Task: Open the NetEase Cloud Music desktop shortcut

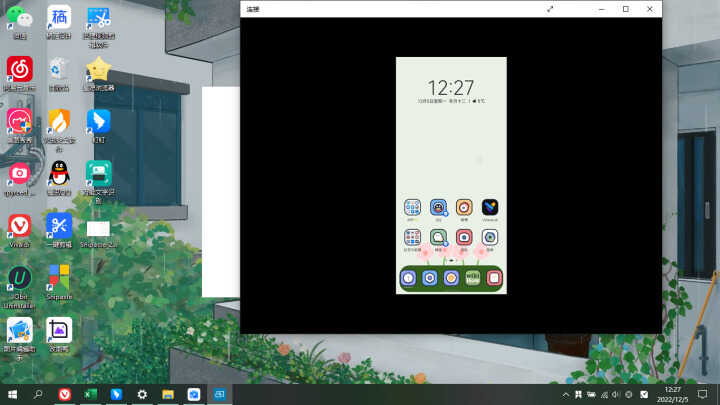Action: [x=20, y=73]
